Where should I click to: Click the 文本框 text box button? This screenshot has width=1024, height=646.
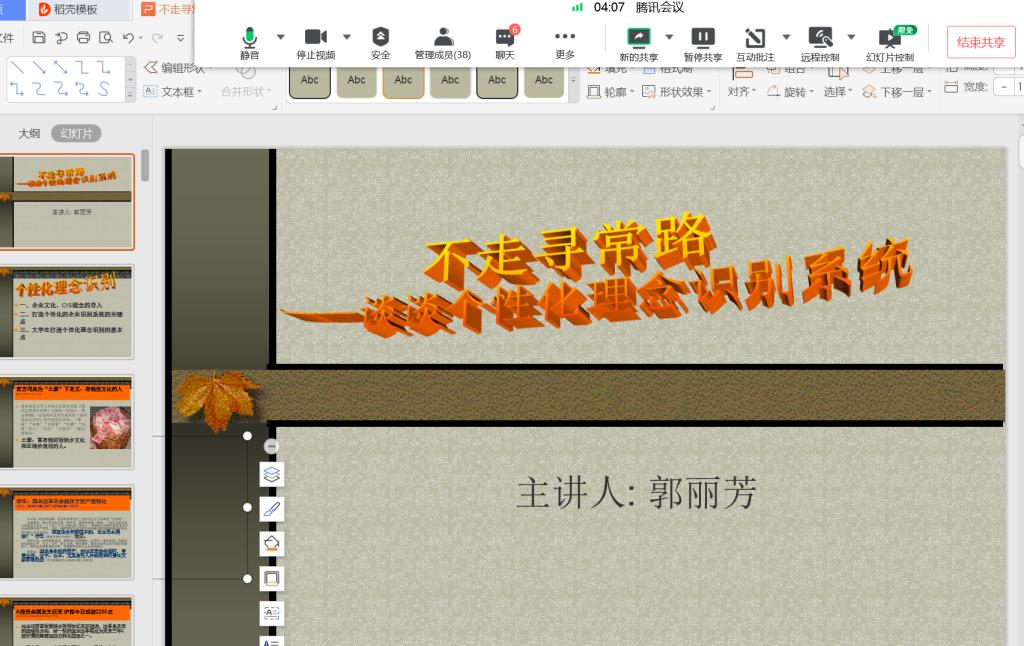[173, 92]
